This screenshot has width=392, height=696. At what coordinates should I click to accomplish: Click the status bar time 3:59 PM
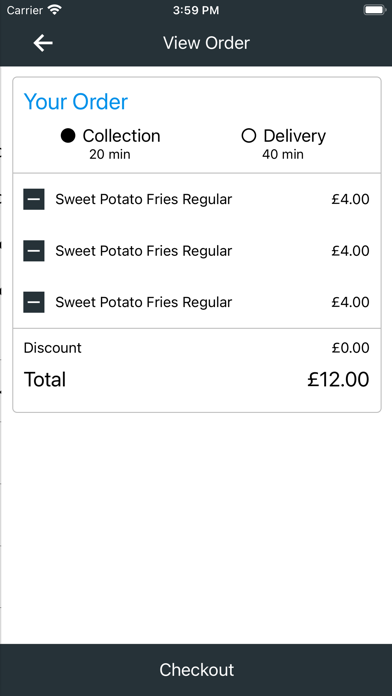tap(196, 10)
